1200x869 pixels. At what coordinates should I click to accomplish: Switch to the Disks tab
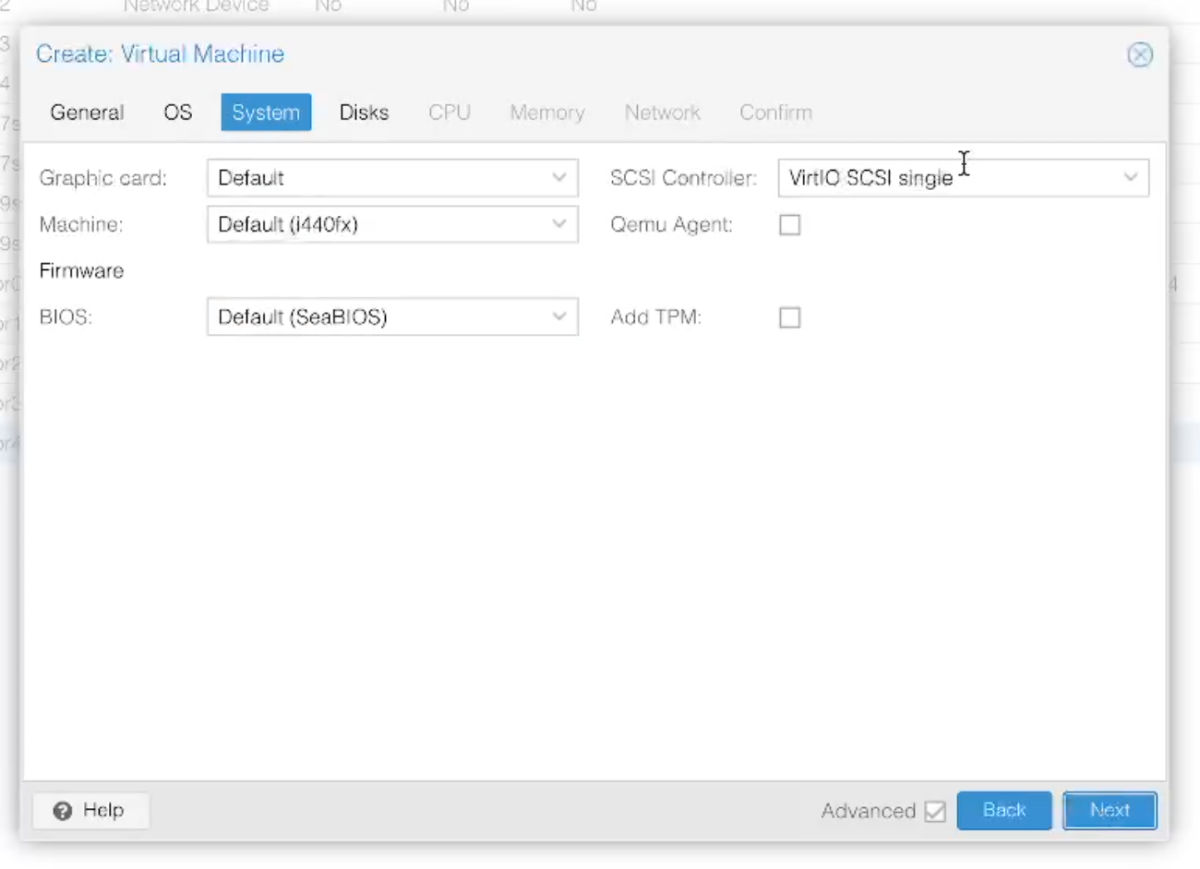click(363, 112)
